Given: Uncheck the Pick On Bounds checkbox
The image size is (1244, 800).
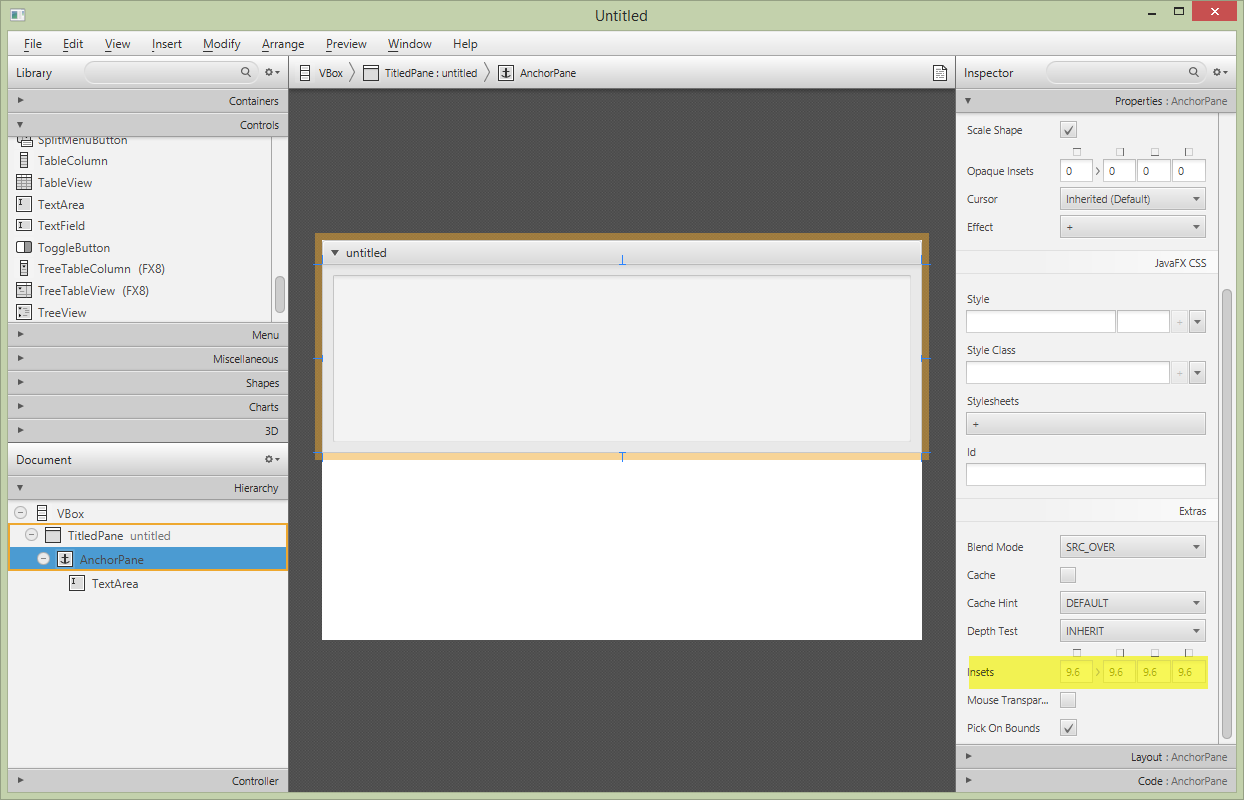Looking at the screenshot, I should pos(1068,728).
